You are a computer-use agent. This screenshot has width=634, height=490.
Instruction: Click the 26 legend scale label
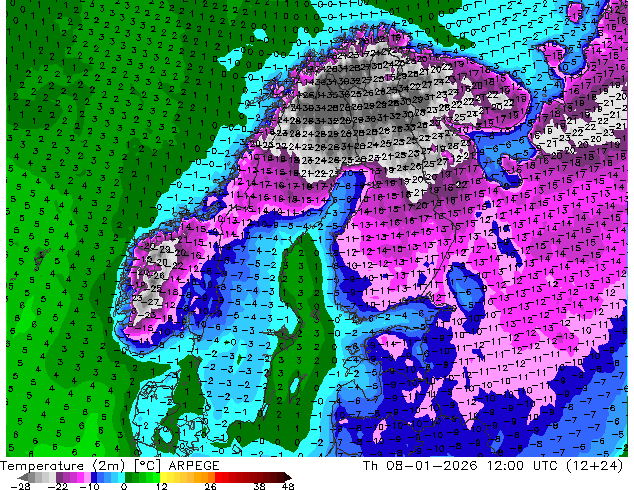click(210, 486)
